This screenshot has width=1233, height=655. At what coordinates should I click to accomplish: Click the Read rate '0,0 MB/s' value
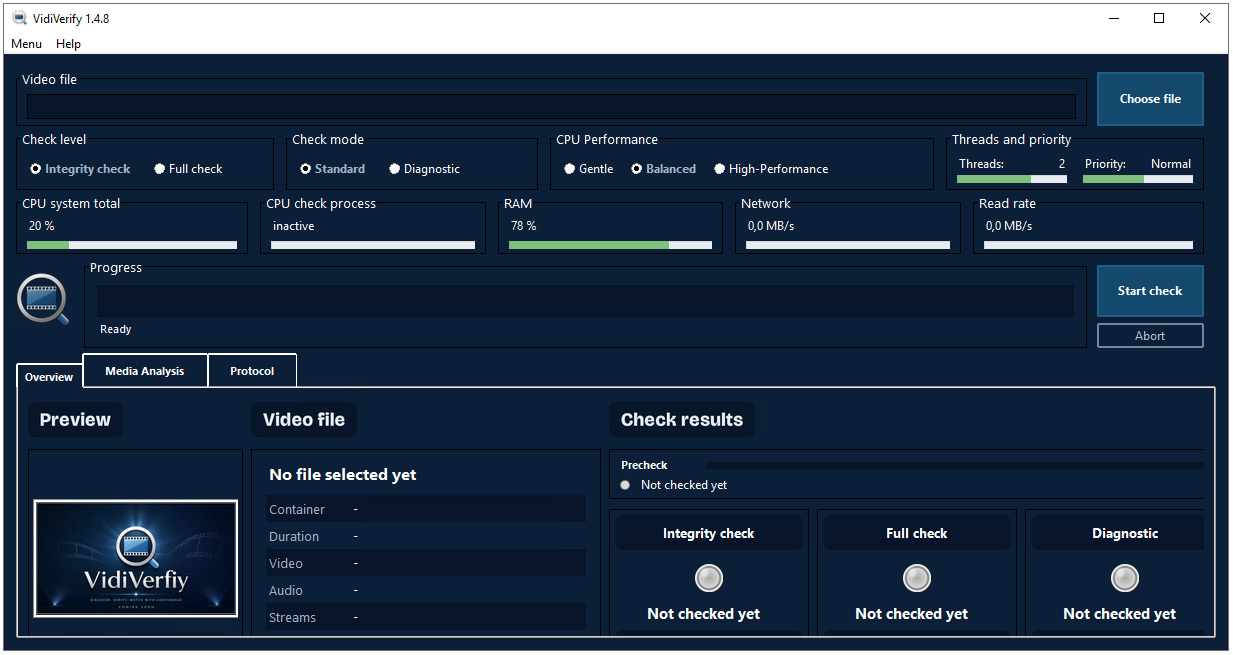(x=1009, y=226)
